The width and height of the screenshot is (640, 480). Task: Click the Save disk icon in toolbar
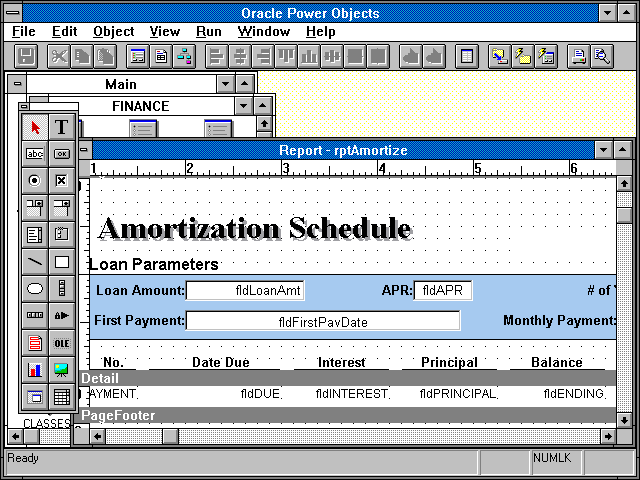pyautogui.click(x=26, y=56)
